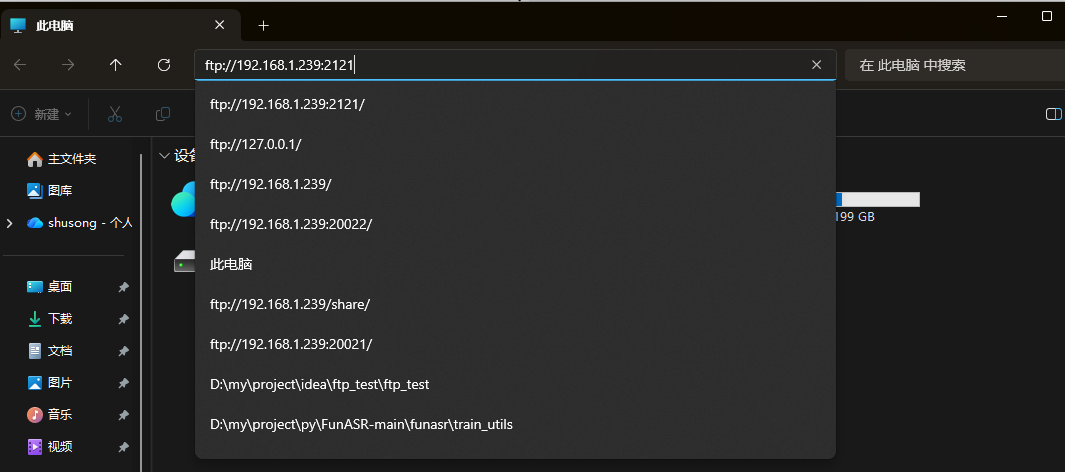Toggle the preview pane button

(x=1052, y=114)
